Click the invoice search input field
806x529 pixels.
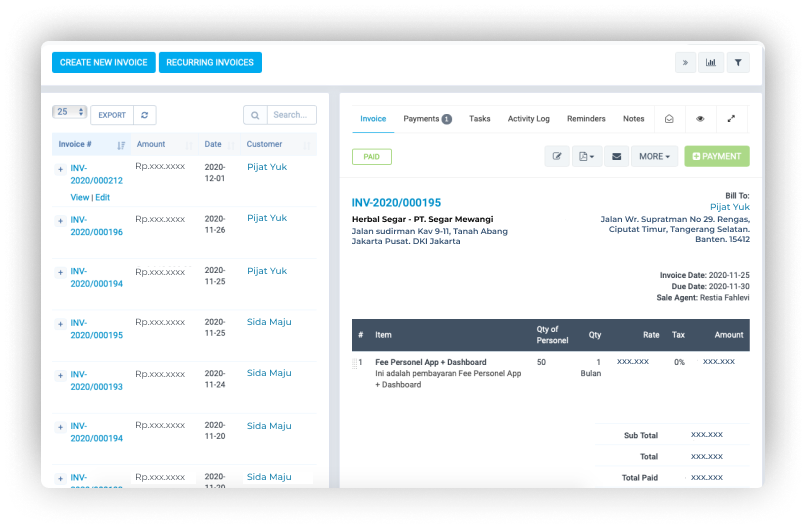(291, 115)
